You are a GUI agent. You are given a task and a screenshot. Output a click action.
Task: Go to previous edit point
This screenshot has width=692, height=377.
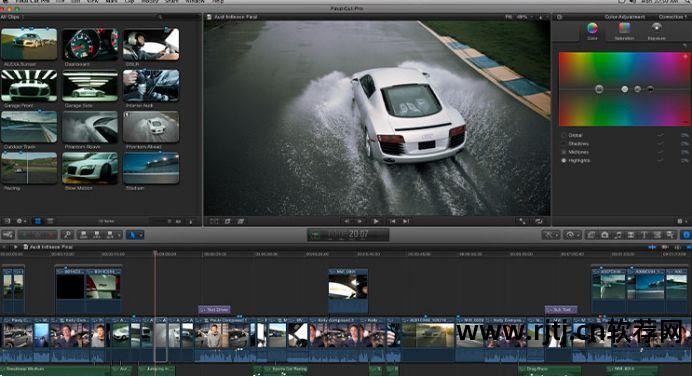point(392,221)
